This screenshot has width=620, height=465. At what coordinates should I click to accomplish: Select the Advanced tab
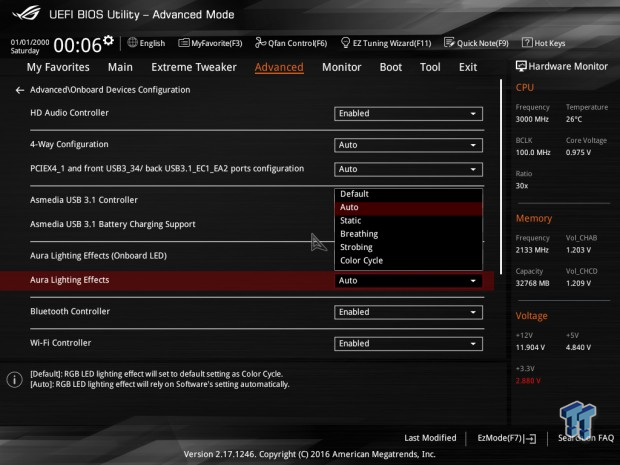[279, 67]
